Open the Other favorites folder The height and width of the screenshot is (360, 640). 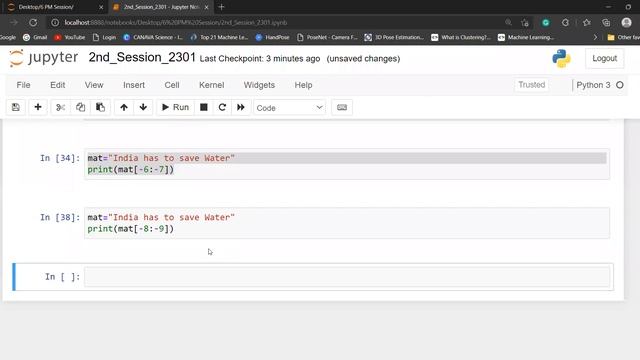pos(623,37)
